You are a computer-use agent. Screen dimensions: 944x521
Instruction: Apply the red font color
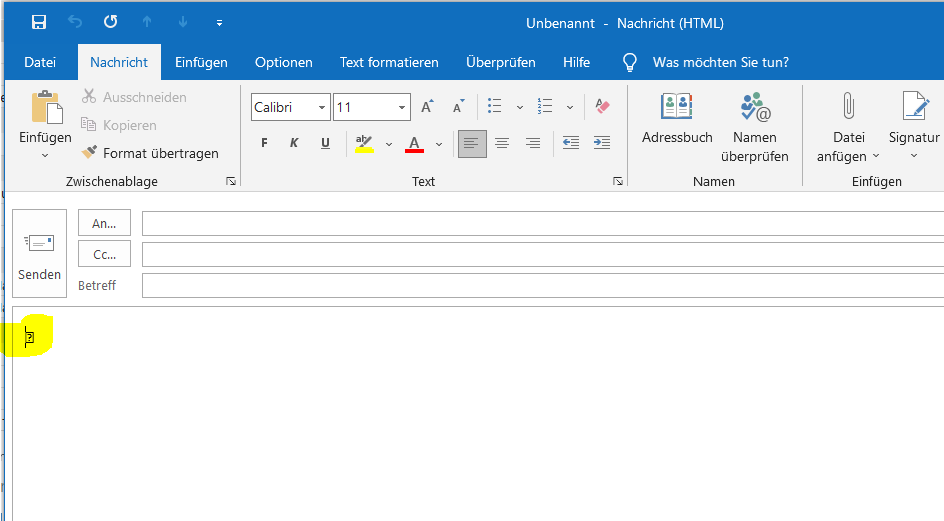414,143
